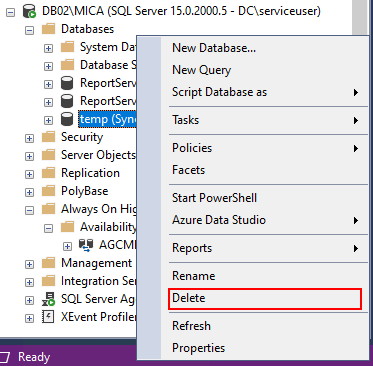Click the Replication folder icon
The width and height of the screenshot is (373, 366).
tap(48, 173)
